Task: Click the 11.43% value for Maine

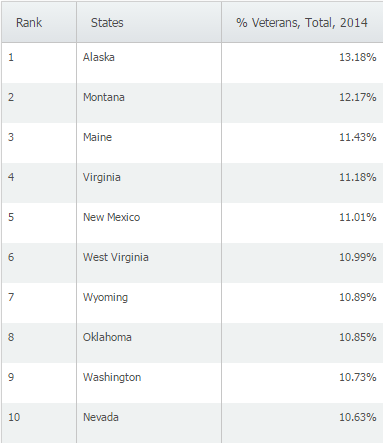Action: pyautogui.click(x=358, y=137)
